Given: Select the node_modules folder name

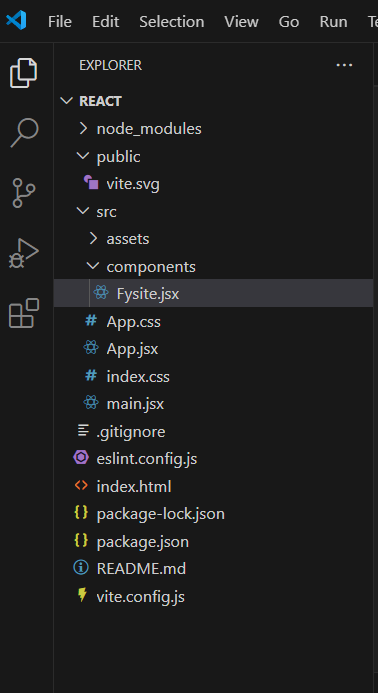Looking at the screenshot, I should 149,129.
